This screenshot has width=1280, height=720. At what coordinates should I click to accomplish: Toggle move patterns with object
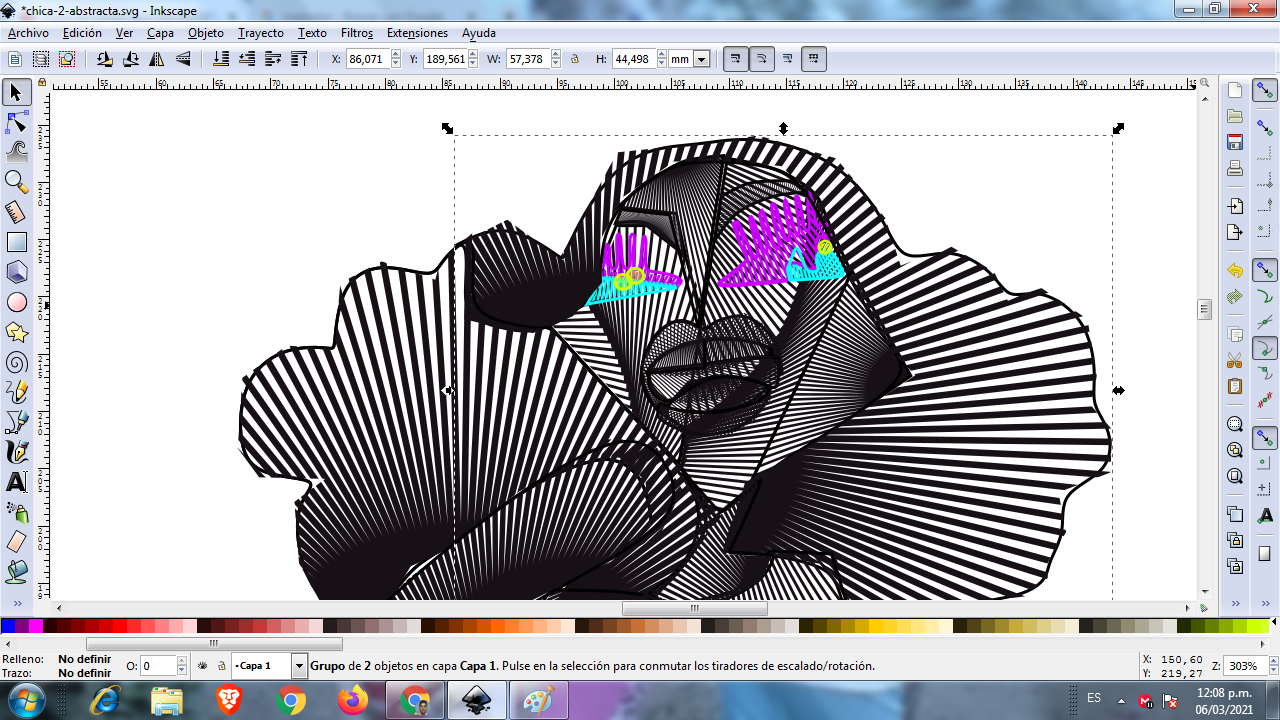(814, 59)
